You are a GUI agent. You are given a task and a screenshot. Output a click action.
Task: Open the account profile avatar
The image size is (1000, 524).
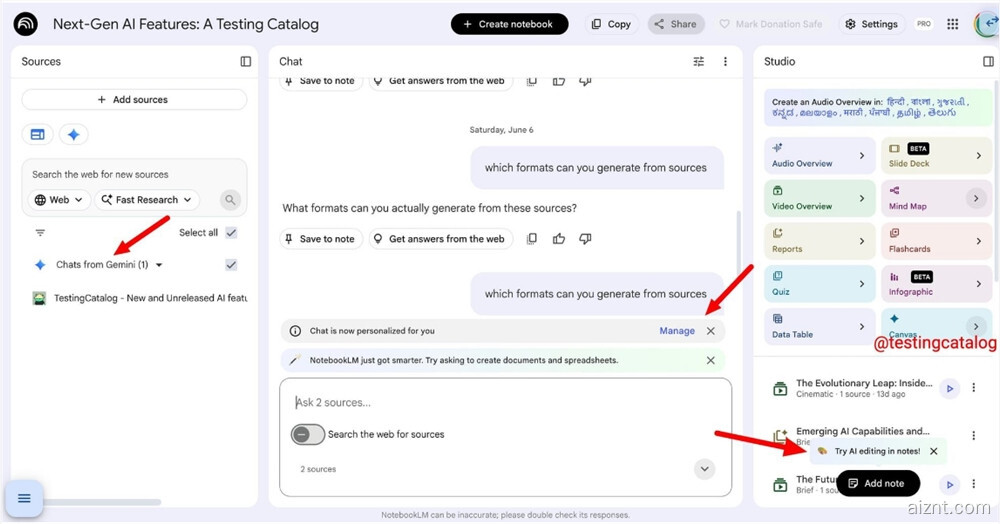[986, 24]
